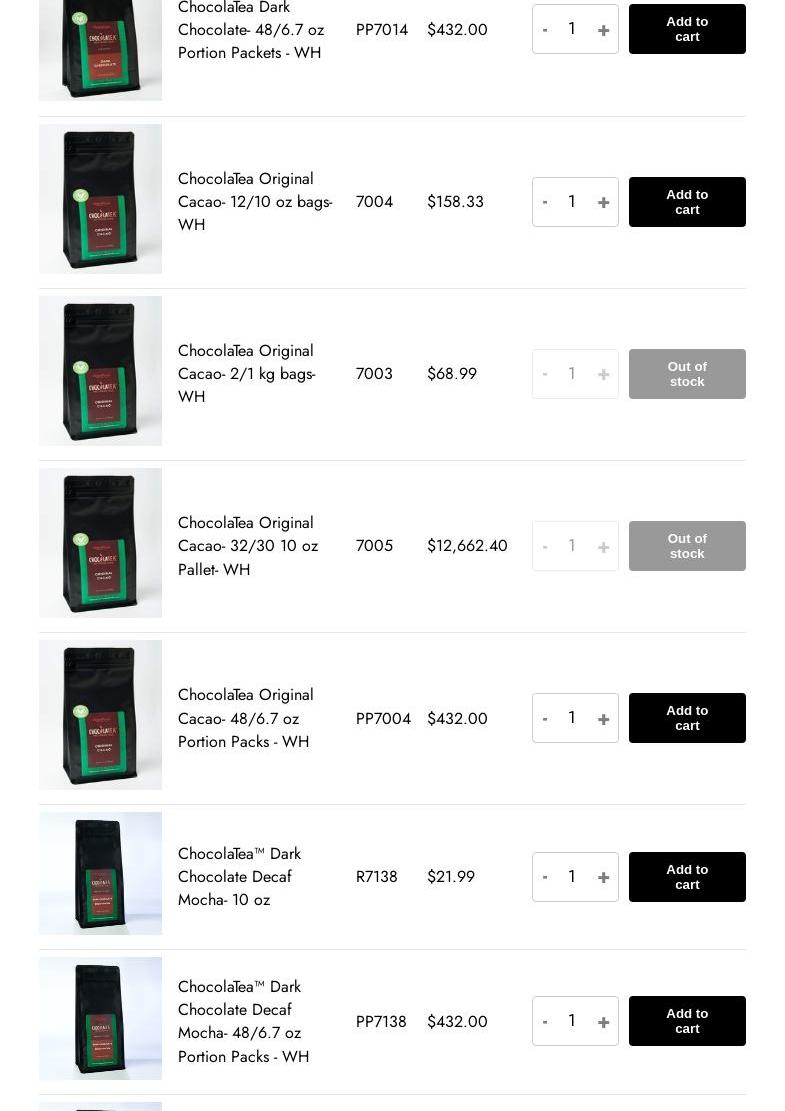Viewport: 785px width, 1111px height.
Task: Add Dark Chocolate PP7014 to cart
Action: click(x=687, y=29)
